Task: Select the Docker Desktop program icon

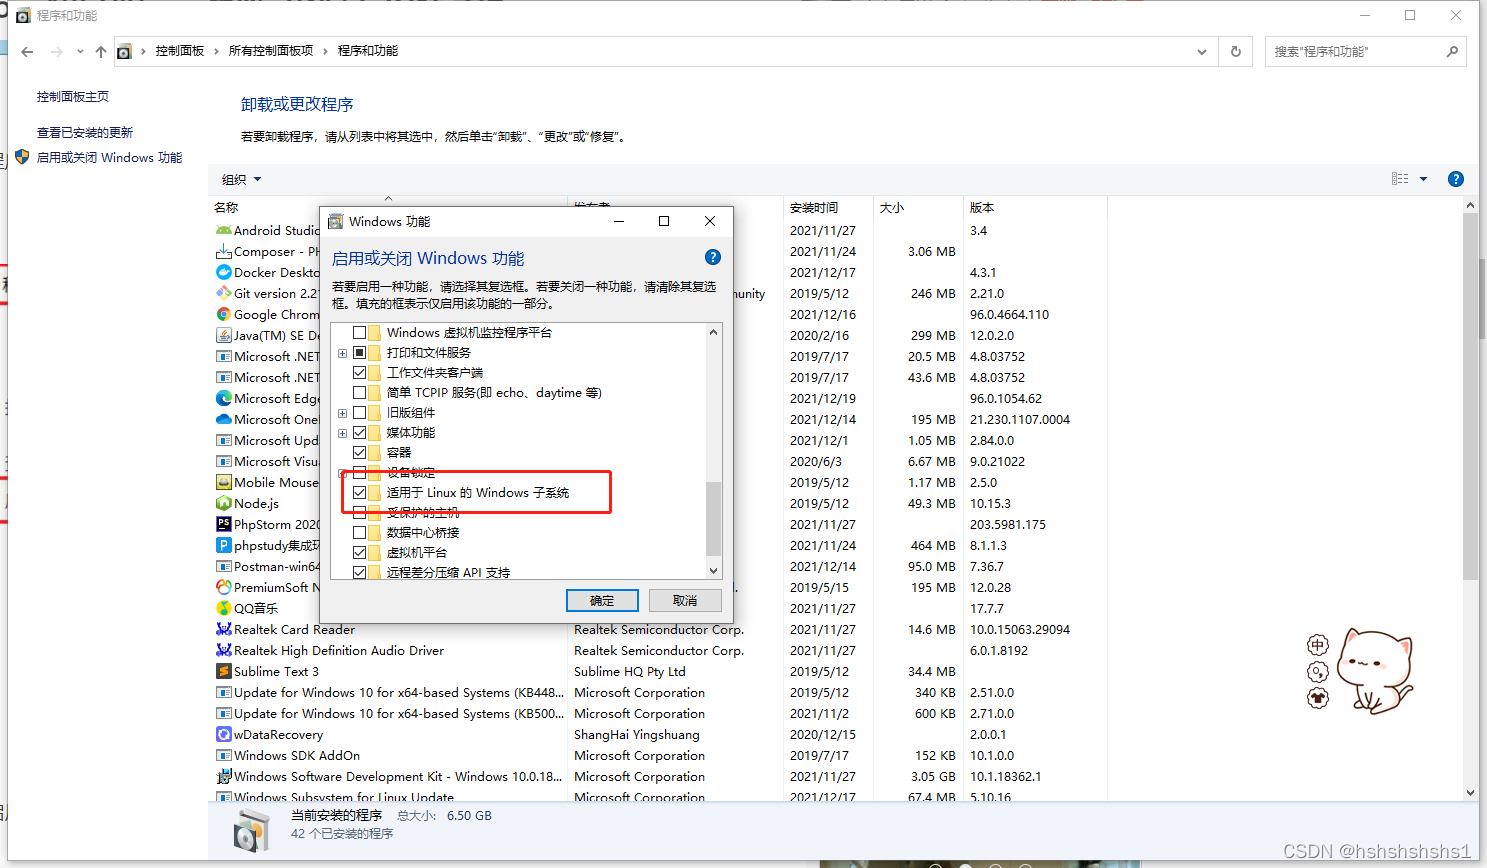Action: 224,272
